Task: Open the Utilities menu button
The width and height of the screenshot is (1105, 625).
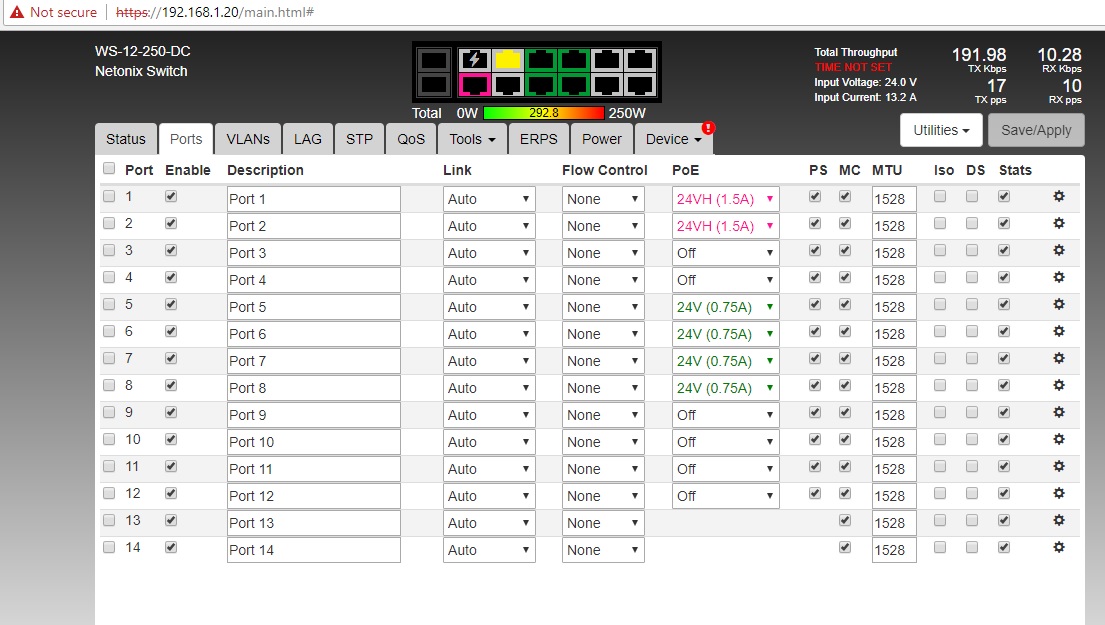Action: [941, 130]
